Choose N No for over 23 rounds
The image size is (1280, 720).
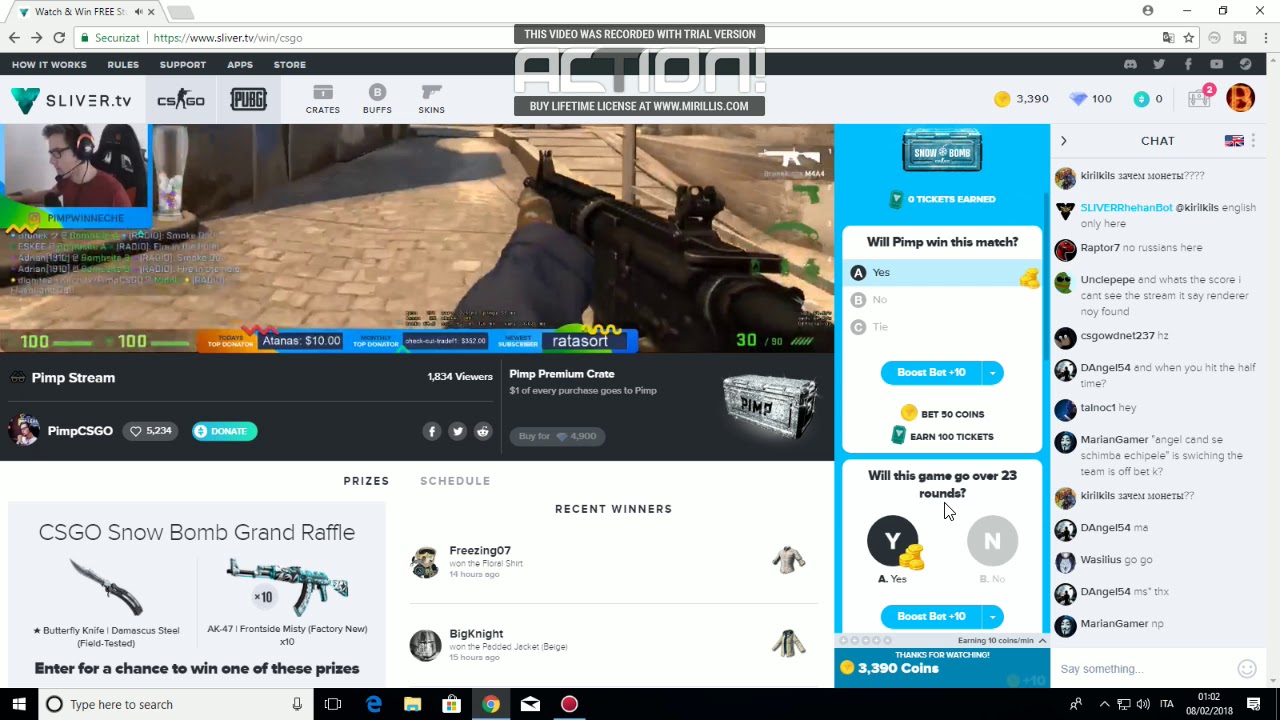point(992,541)
